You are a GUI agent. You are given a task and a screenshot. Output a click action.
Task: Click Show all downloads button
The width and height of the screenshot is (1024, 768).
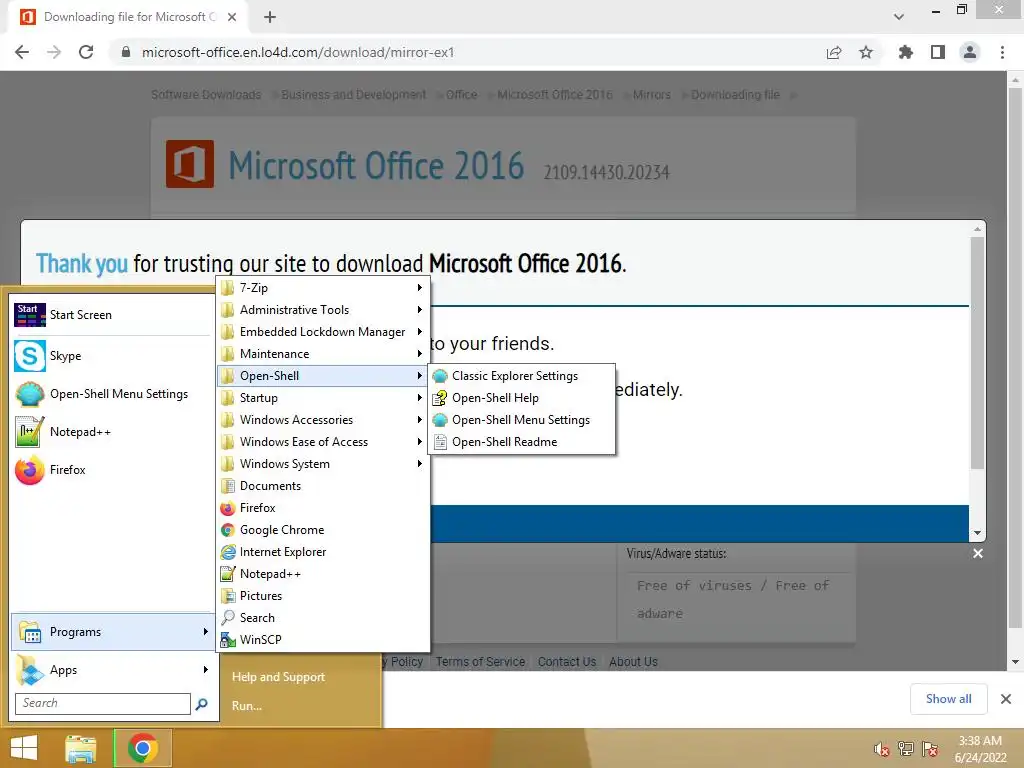click(x=948, y=699)
